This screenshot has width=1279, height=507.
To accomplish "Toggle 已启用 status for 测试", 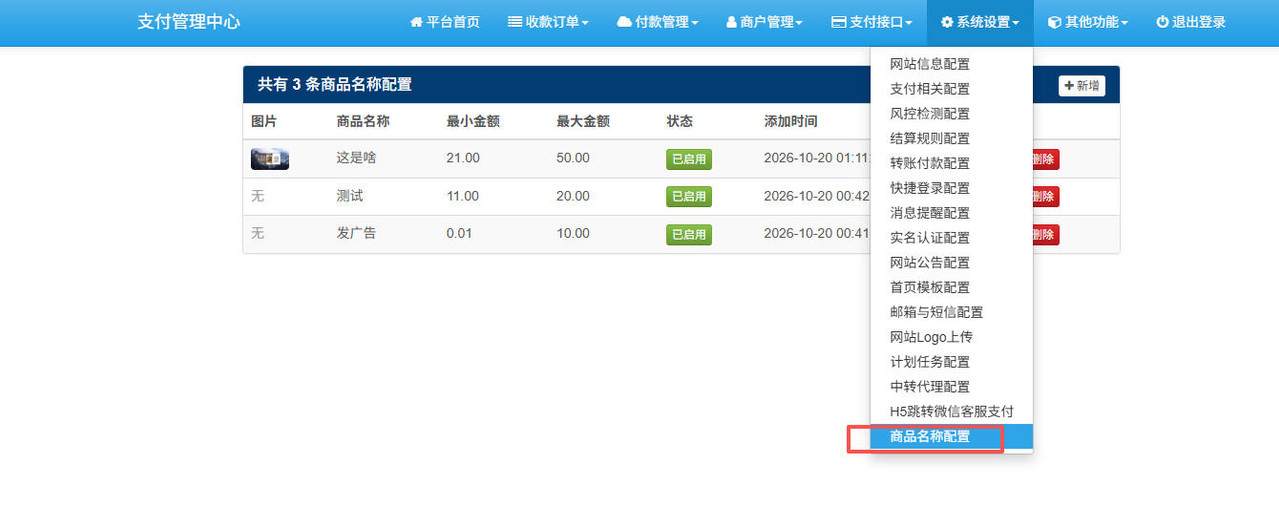I will pos(689,196).
